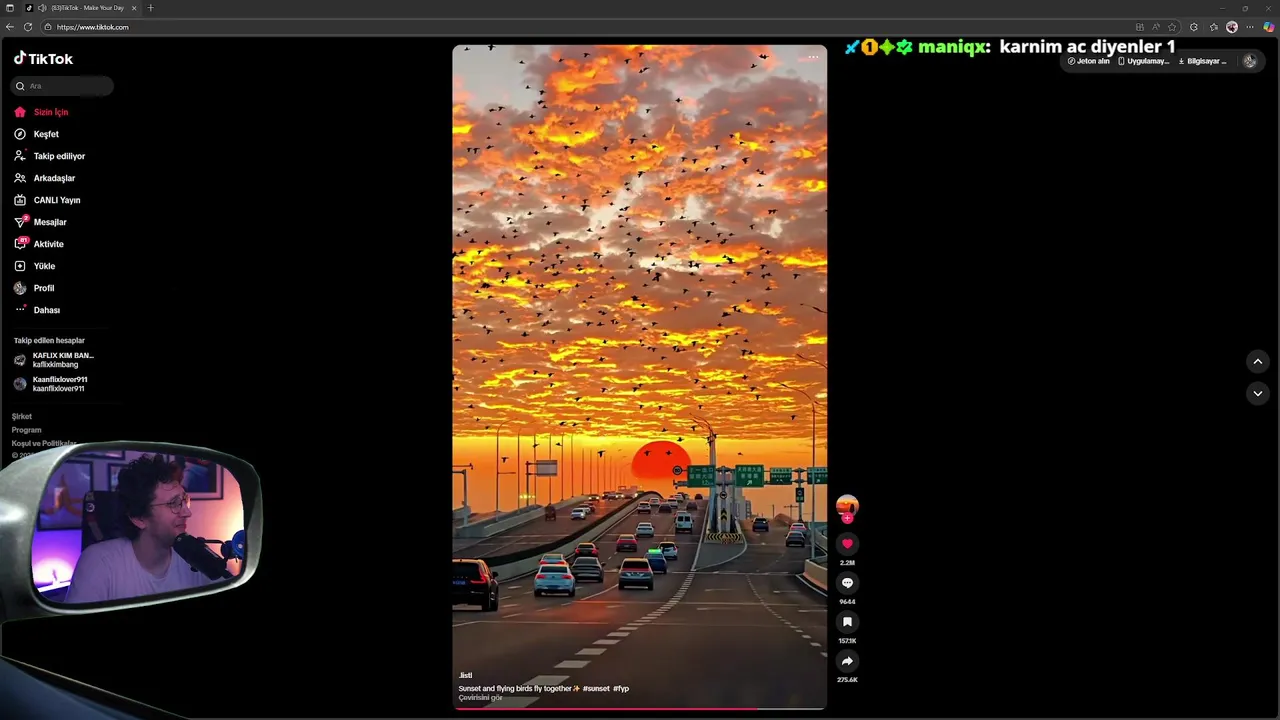Click Yükle to upload video

[x=35, y=266]
